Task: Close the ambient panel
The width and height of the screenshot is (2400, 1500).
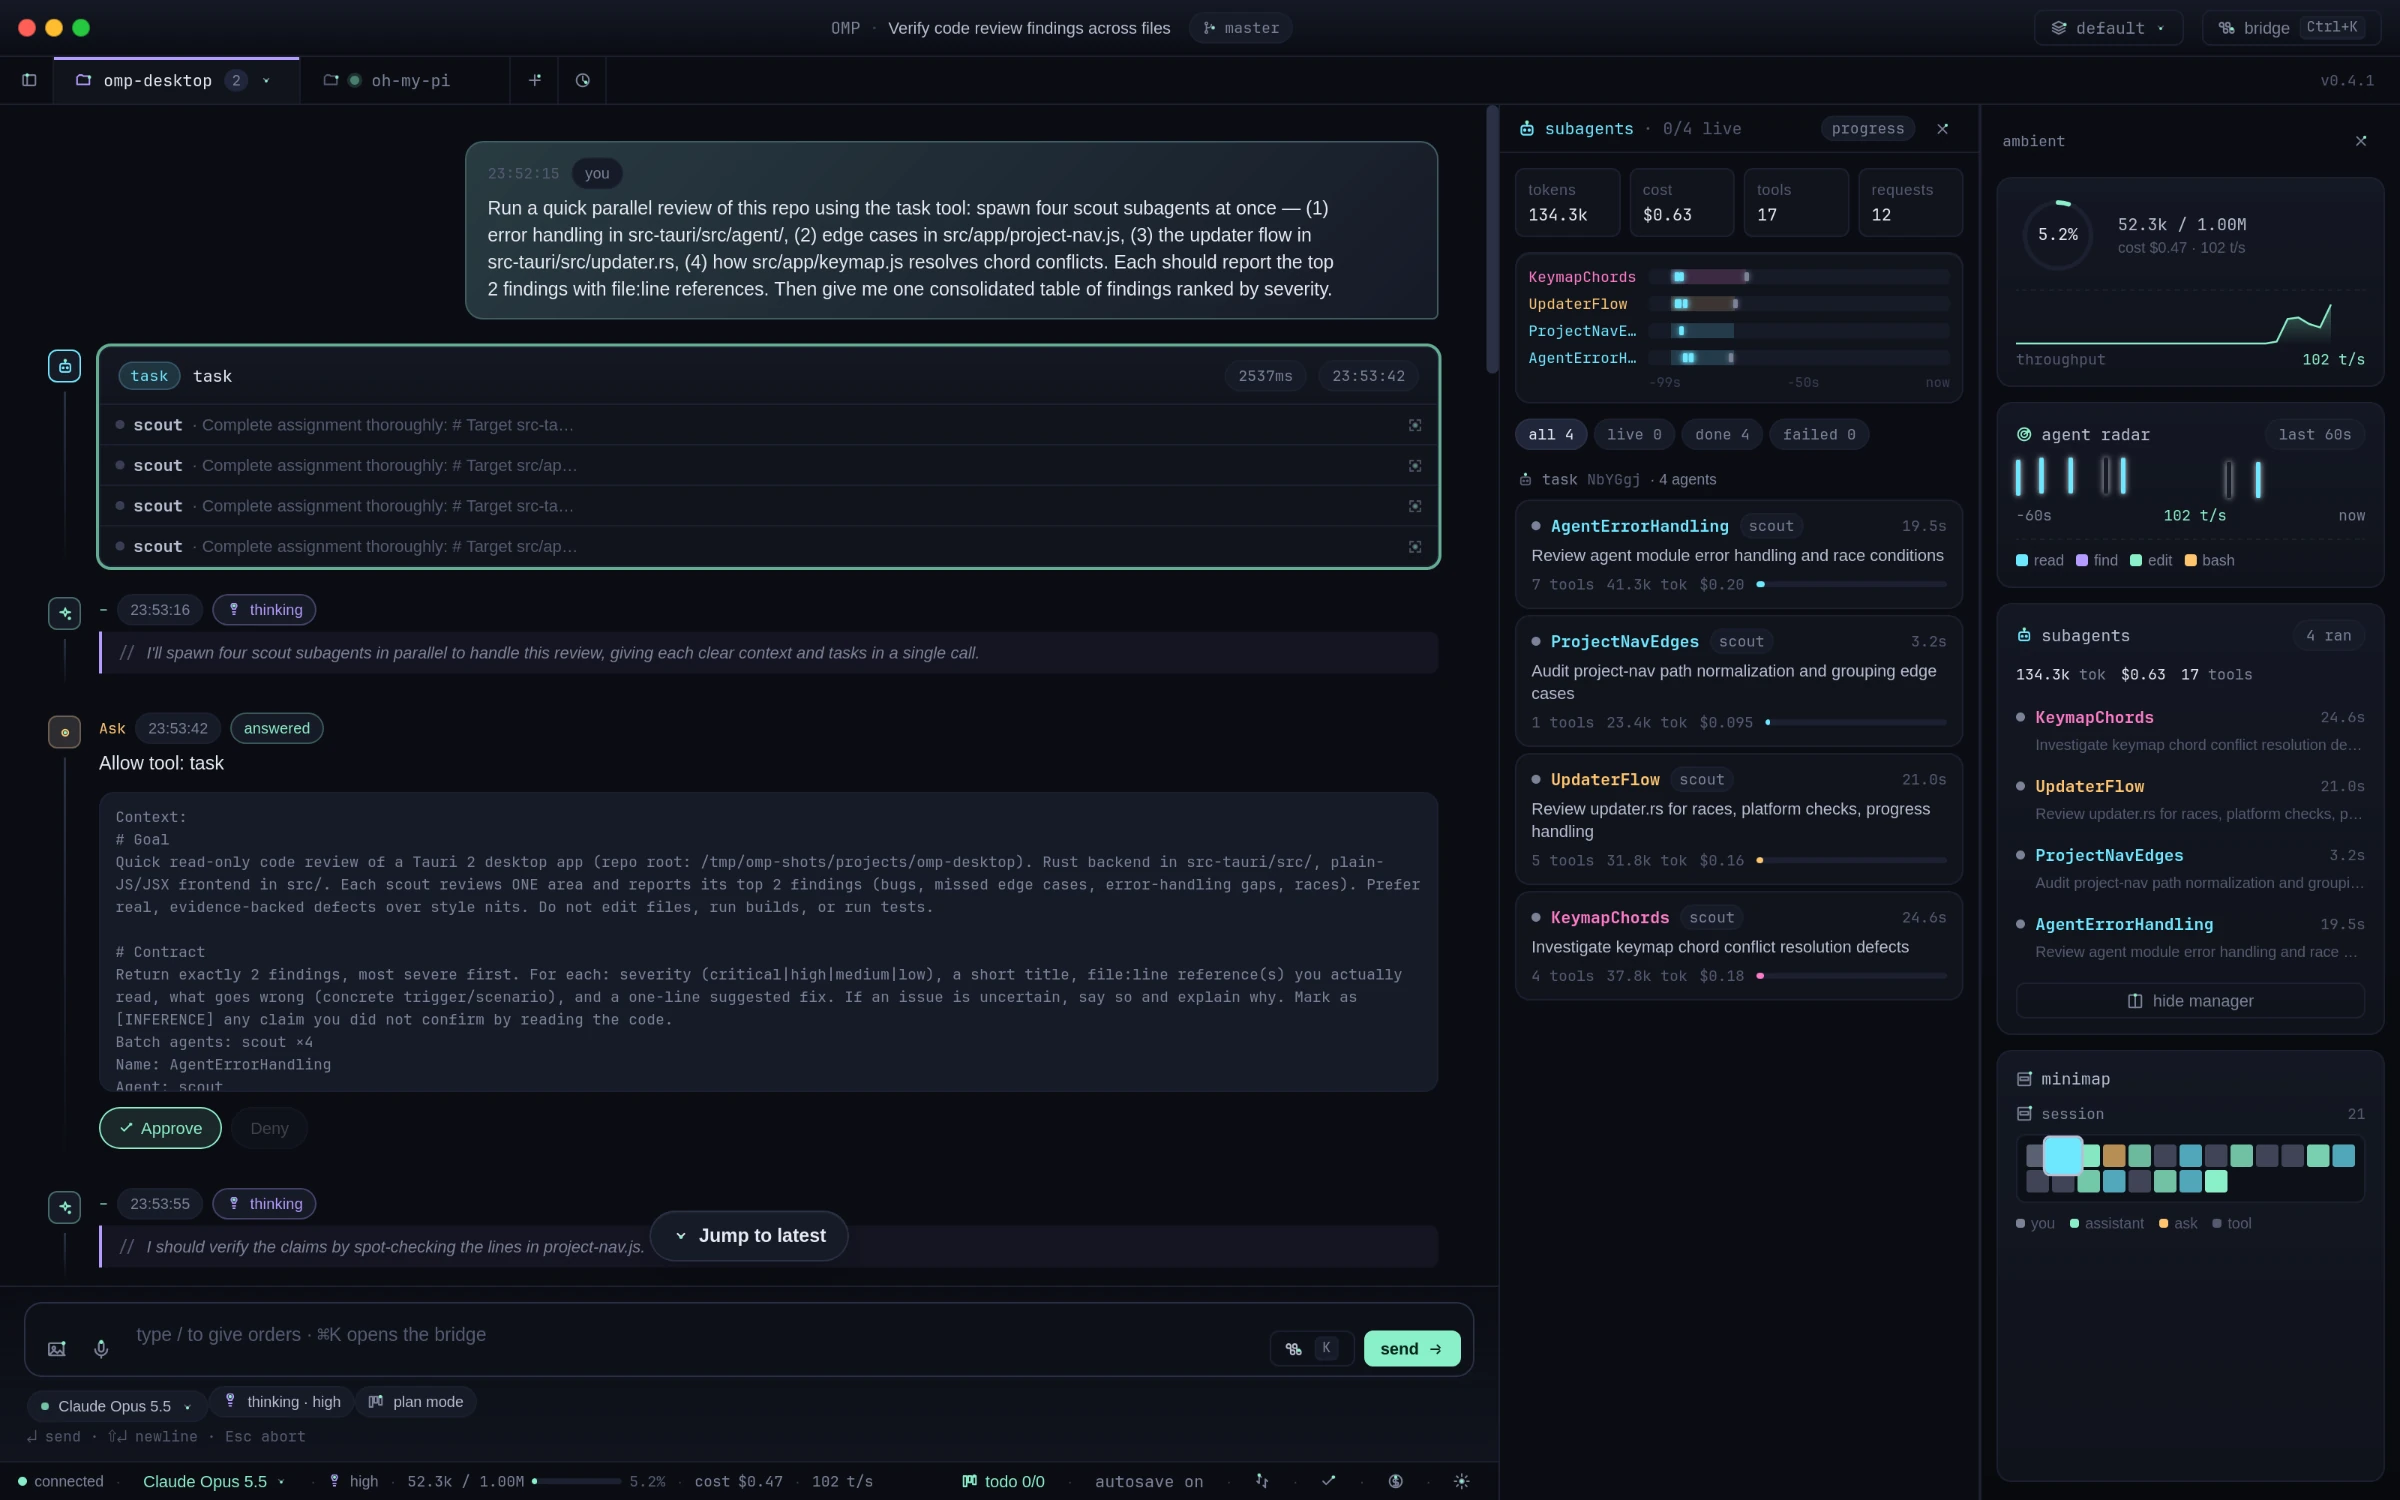Action: tap(2361, 141)
